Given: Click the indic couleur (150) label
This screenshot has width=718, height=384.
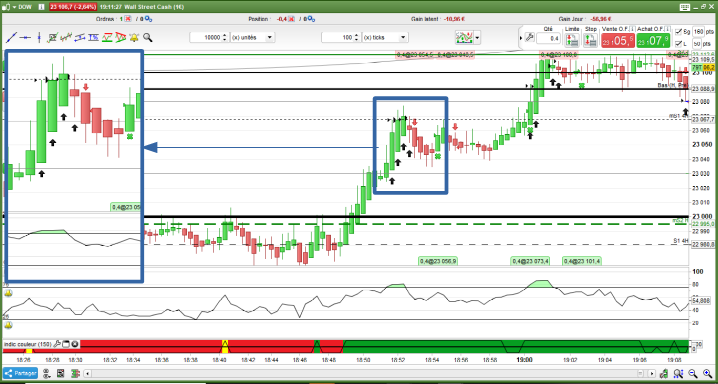Looking at the screenshot, I should pos(27,344).
